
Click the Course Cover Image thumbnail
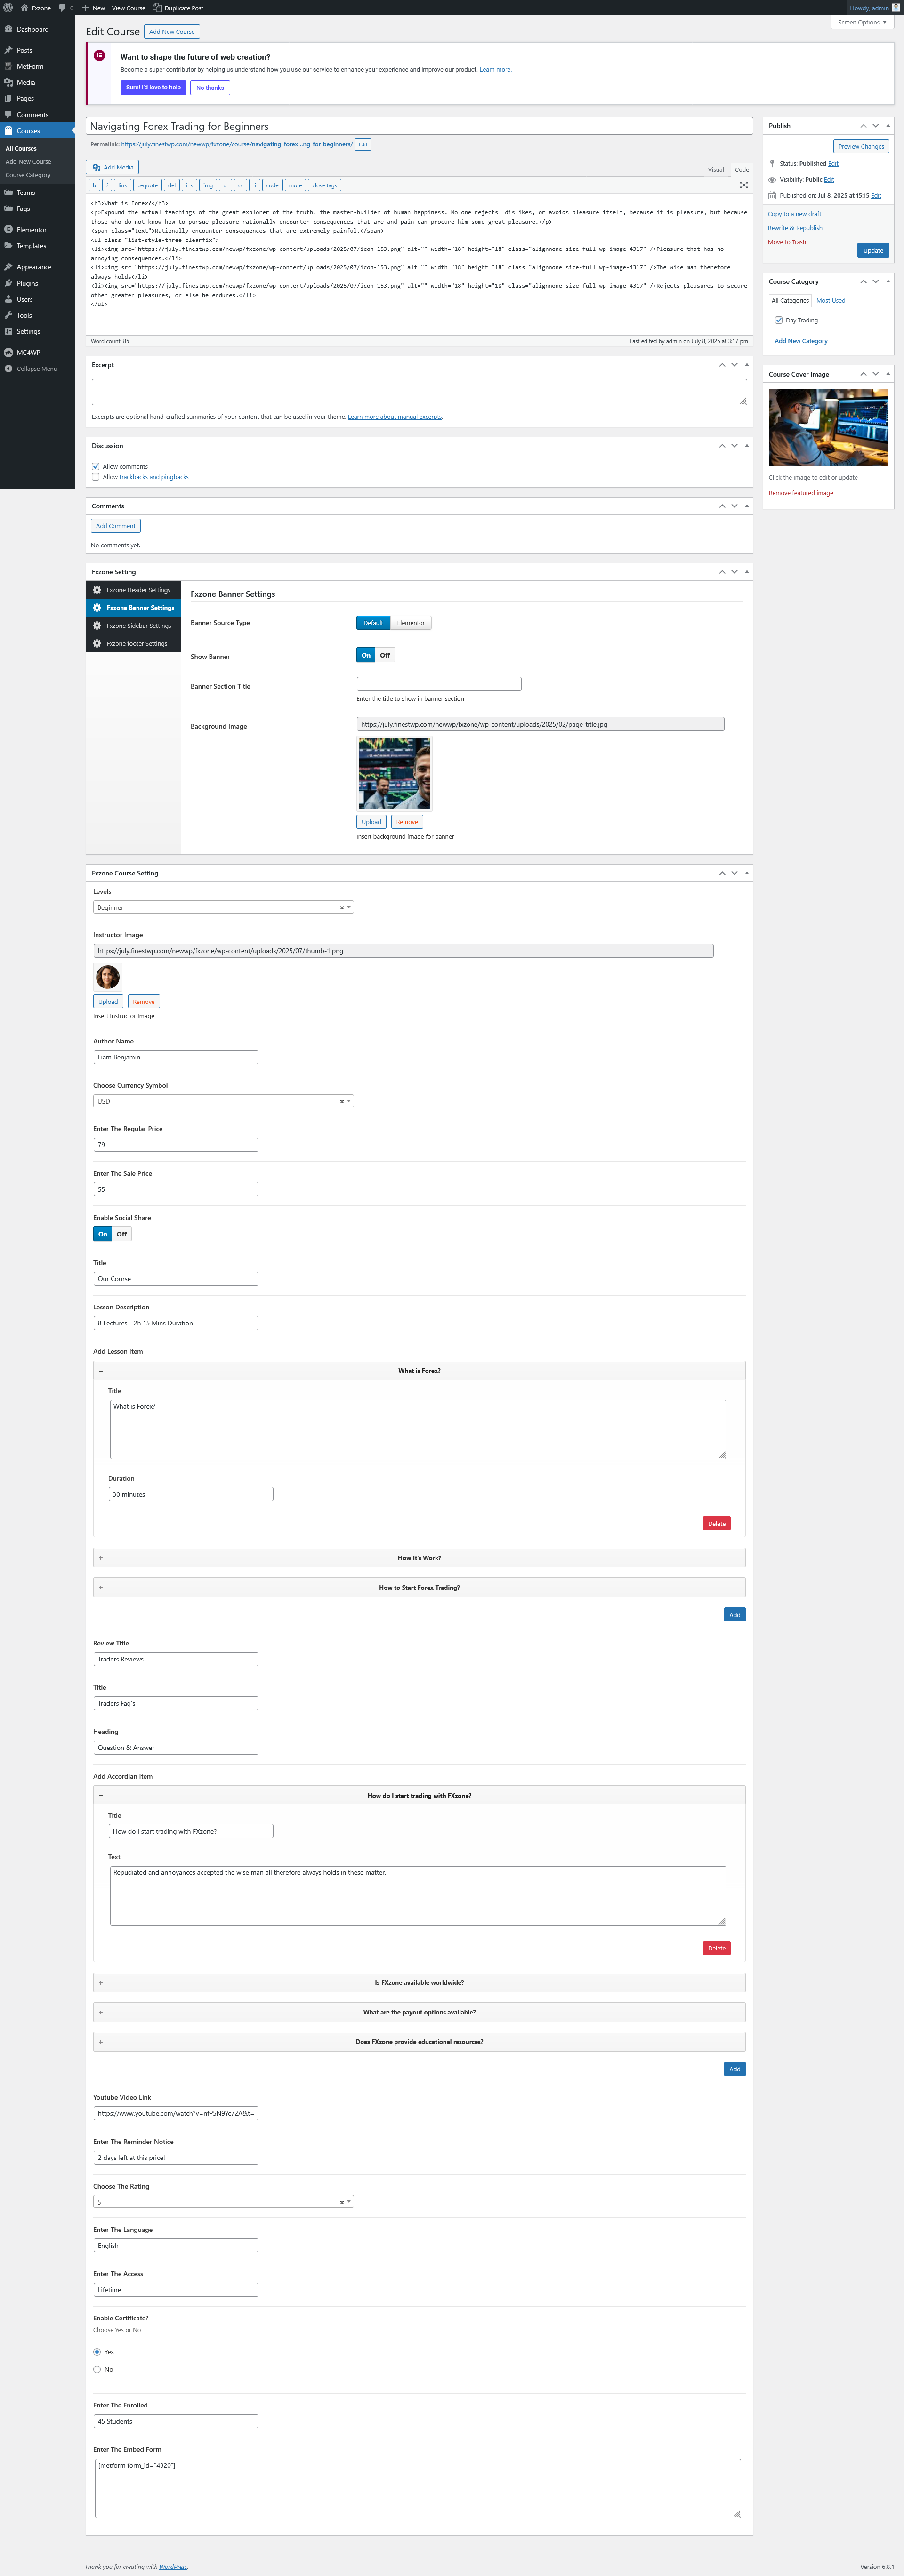click(x=828, y=427)
